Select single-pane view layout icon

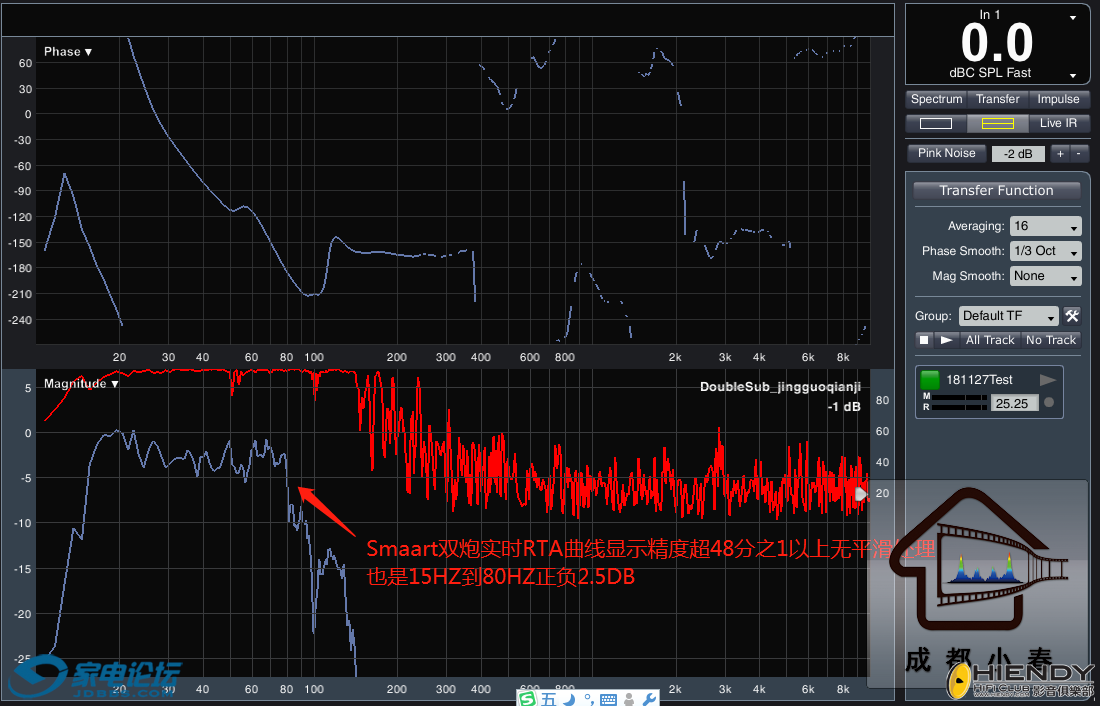(x=936, y=123)
